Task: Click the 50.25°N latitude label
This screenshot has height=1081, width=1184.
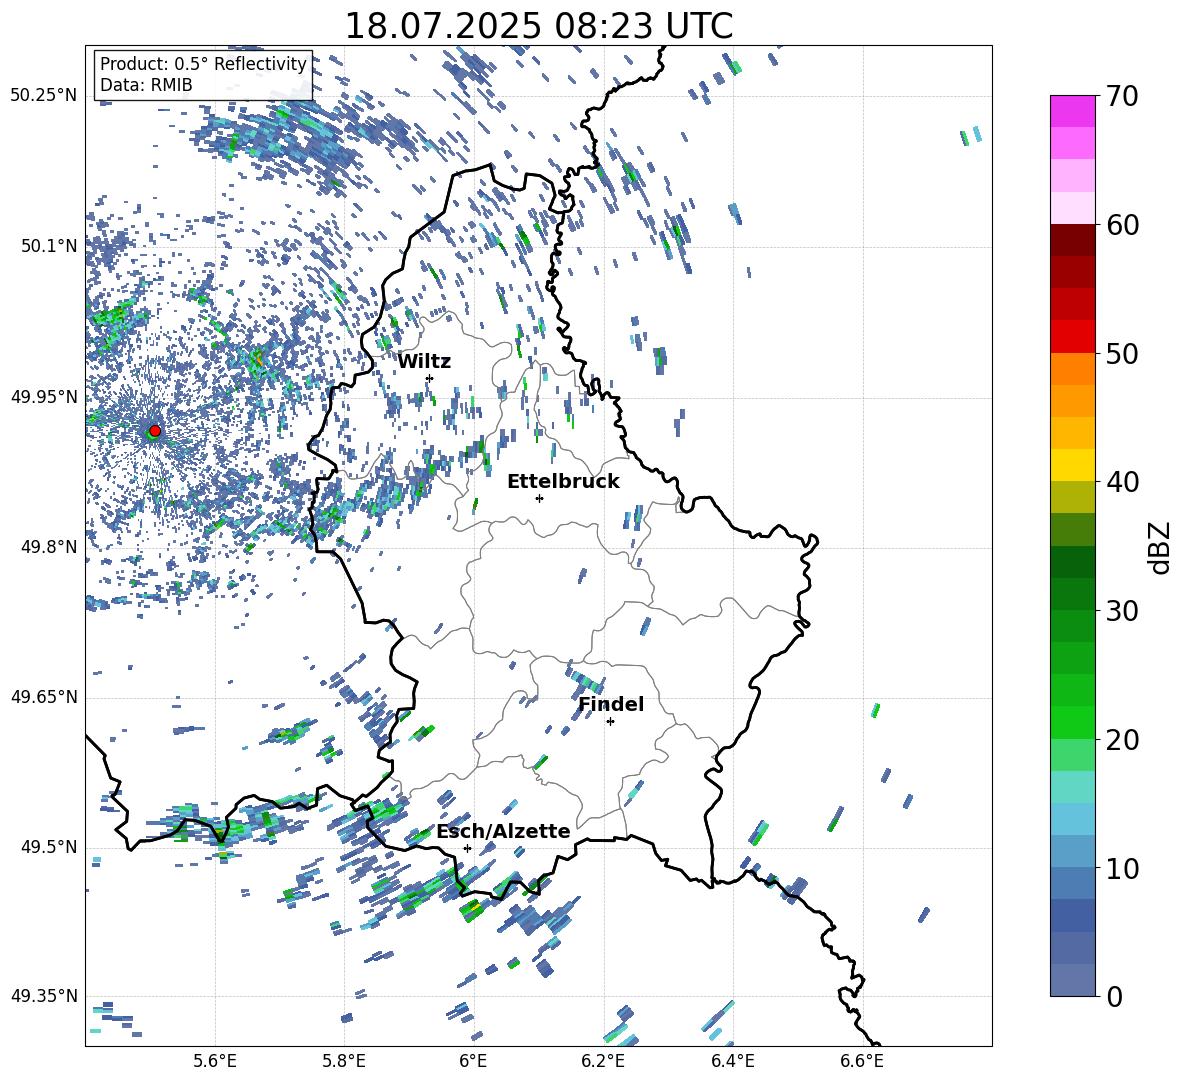Action: [44, 96]
